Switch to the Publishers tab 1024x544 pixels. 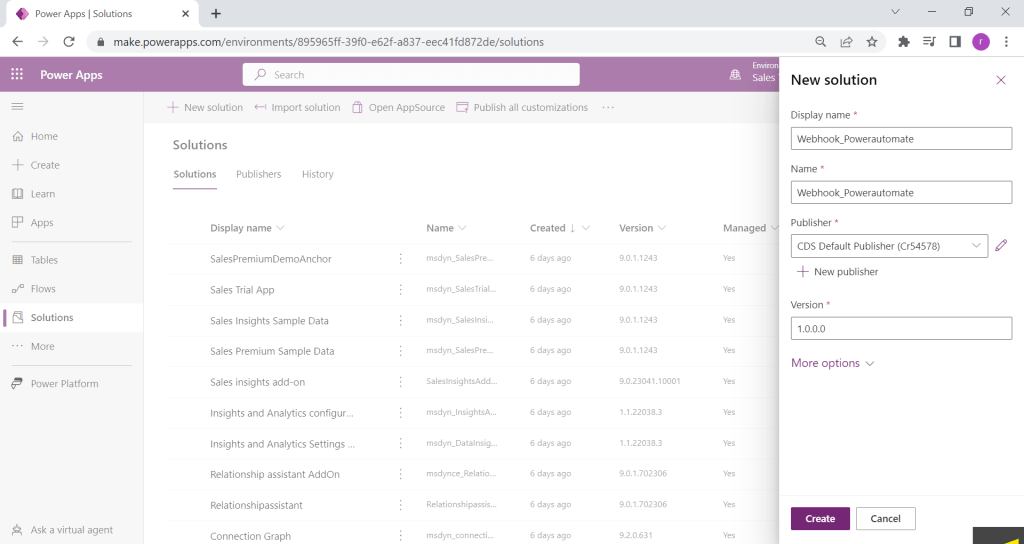coord(258,174)
